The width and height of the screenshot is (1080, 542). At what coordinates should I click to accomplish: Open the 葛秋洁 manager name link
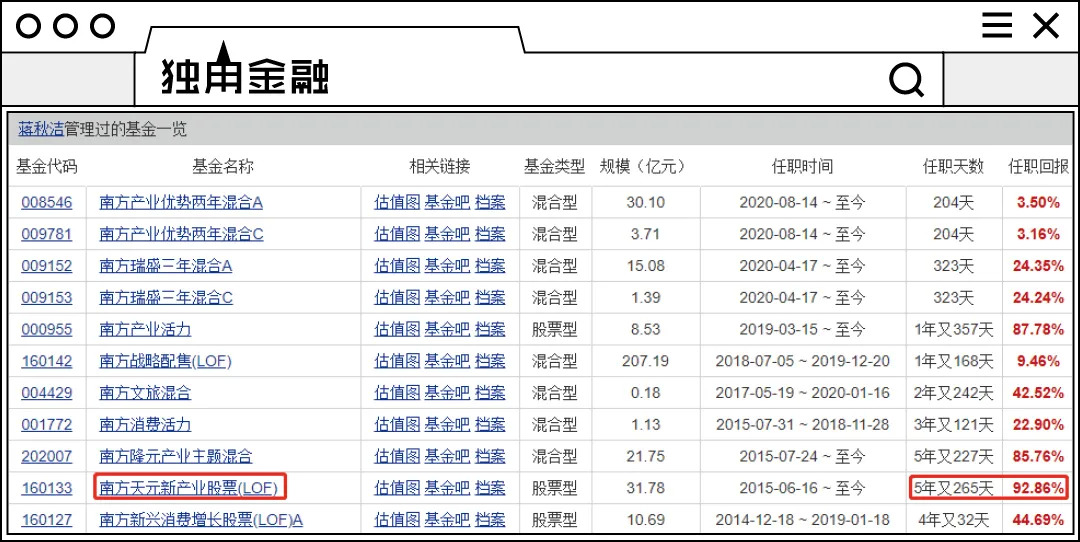(x=41, y=129)
